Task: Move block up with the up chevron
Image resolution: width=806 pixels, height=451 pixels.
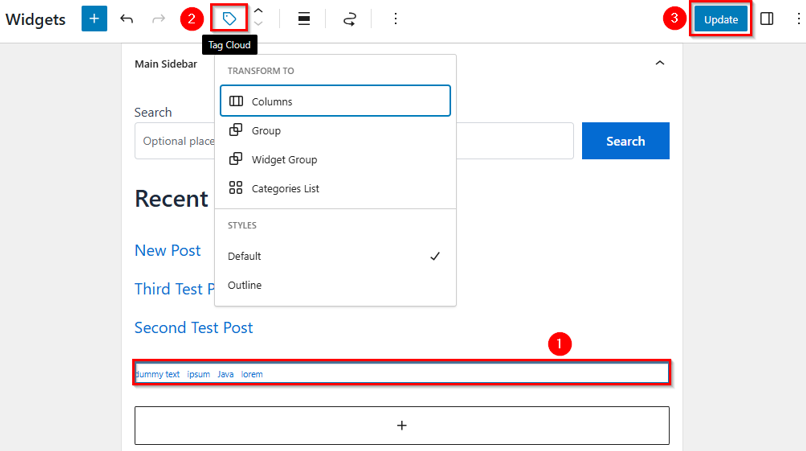Action: point(259,11)
